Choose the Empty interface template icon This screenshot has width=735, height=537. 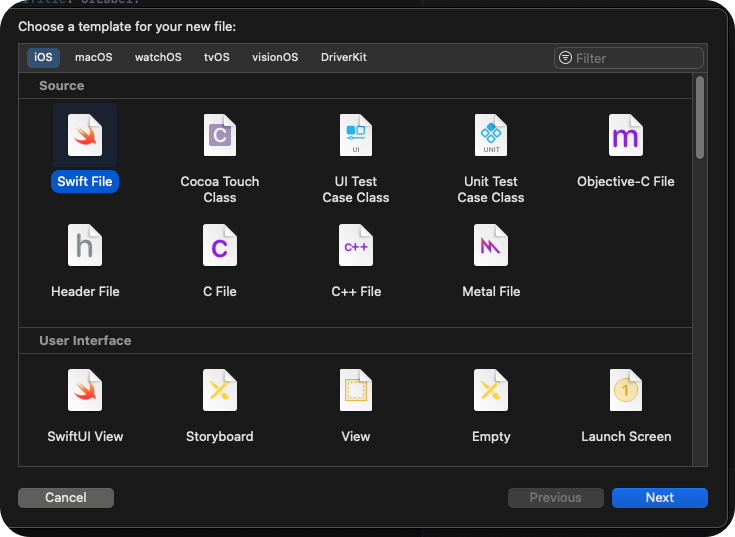point(491,390)
